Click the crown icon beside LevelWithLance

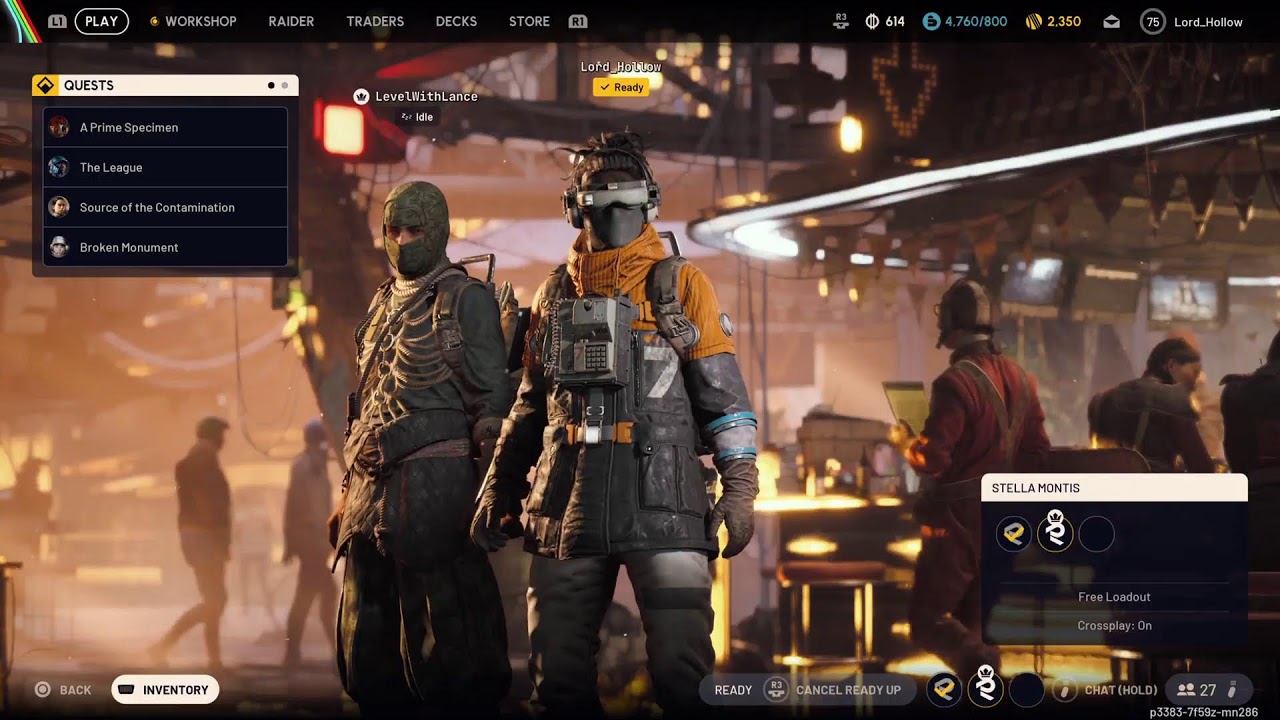point(361,96)
